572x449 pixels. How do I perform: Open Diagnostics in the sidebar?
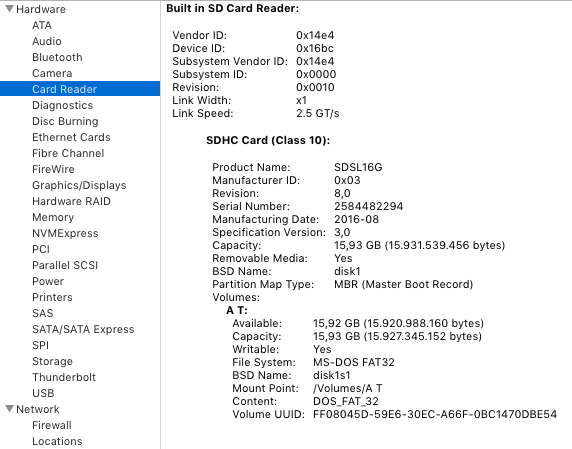pos(63,105)
